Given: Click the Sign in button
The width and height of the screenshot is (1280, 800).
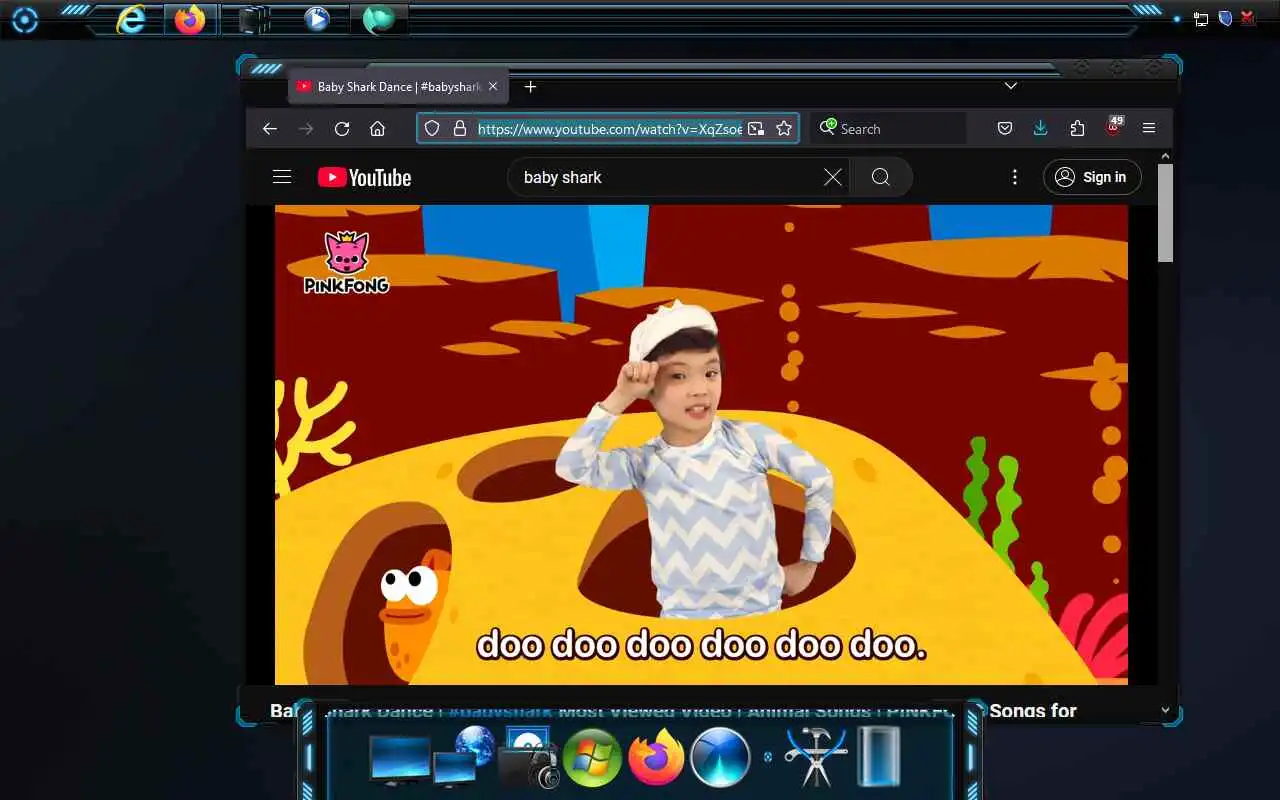Looking at the screenshot, I should pyautogui.click(x=1092, y=177).
